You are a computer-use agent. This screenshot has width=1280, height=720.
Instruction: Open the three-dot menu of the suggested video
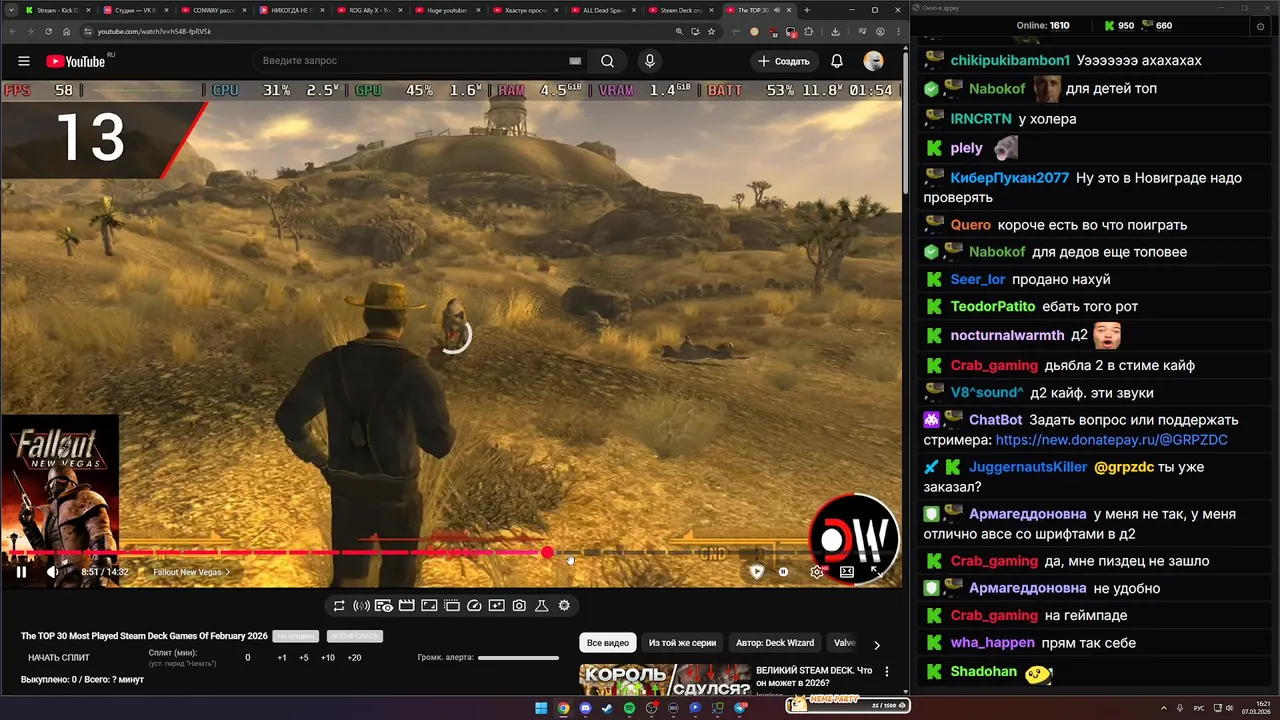886,672
